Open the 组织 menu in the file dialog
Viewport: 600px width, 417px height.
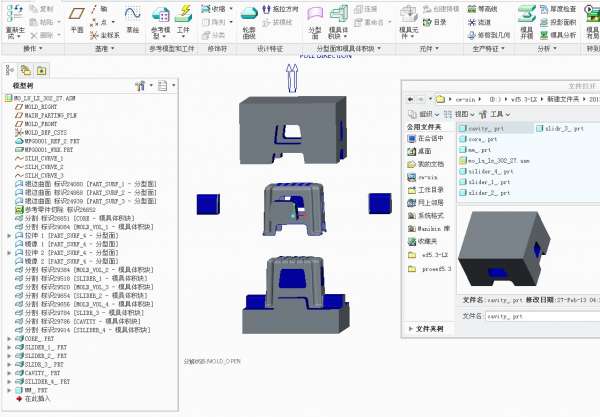[x=422, y=114]
